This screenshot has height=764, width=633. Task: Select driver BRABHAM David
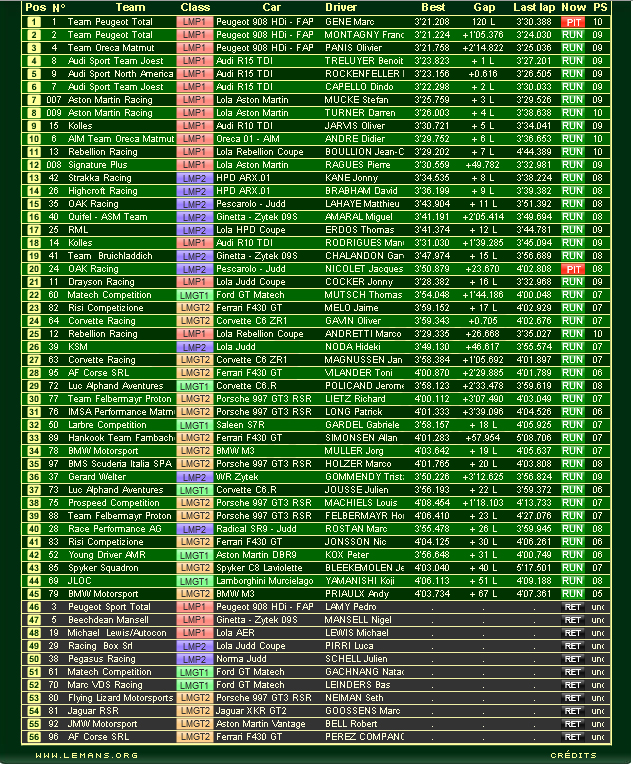coord(361,191)
